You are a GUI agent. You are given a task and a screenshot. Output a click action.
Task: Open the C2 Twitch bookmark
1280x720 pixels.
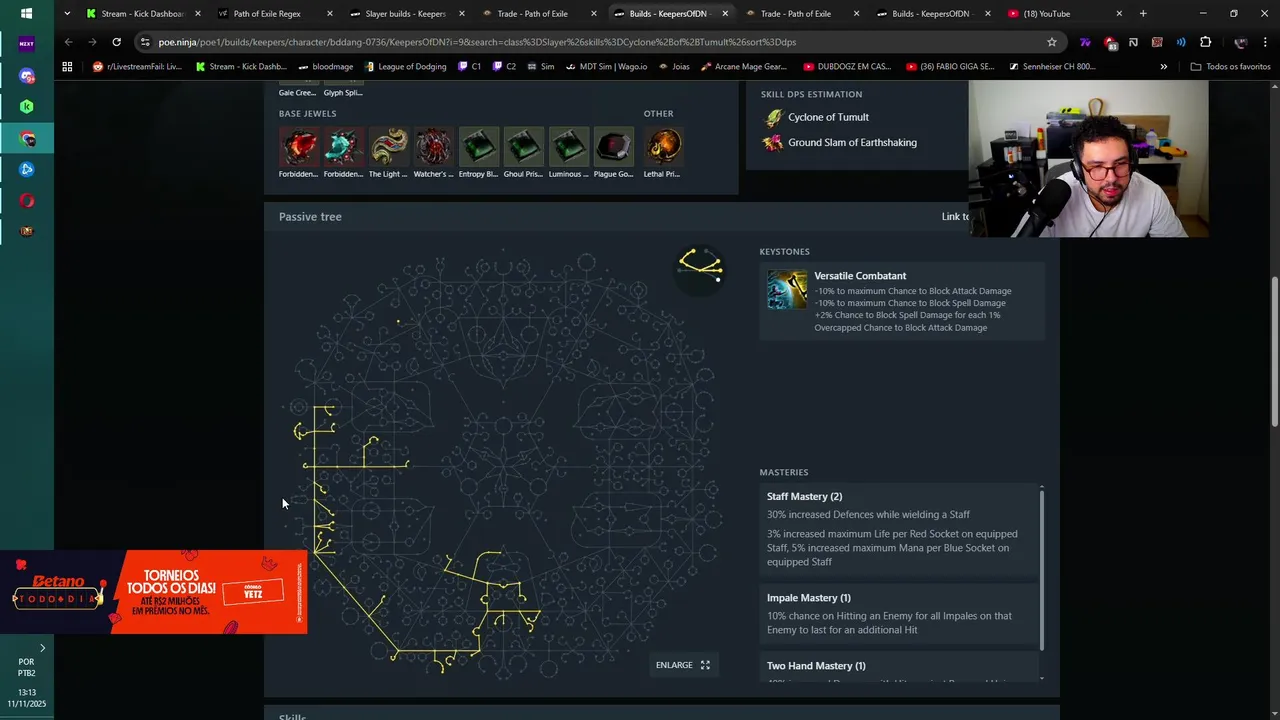[504, 67]
